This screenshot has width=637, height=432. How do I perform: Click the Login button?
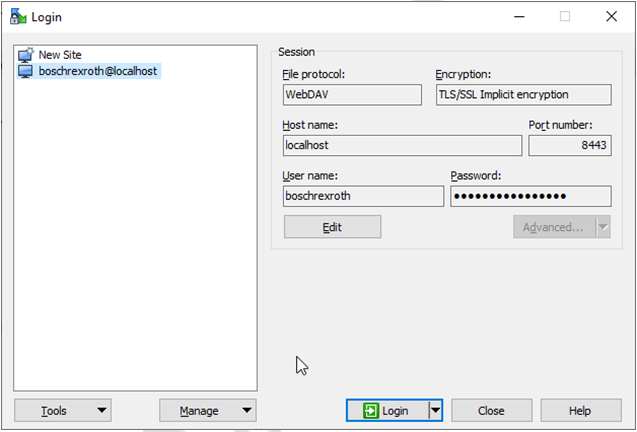(387, 410)
